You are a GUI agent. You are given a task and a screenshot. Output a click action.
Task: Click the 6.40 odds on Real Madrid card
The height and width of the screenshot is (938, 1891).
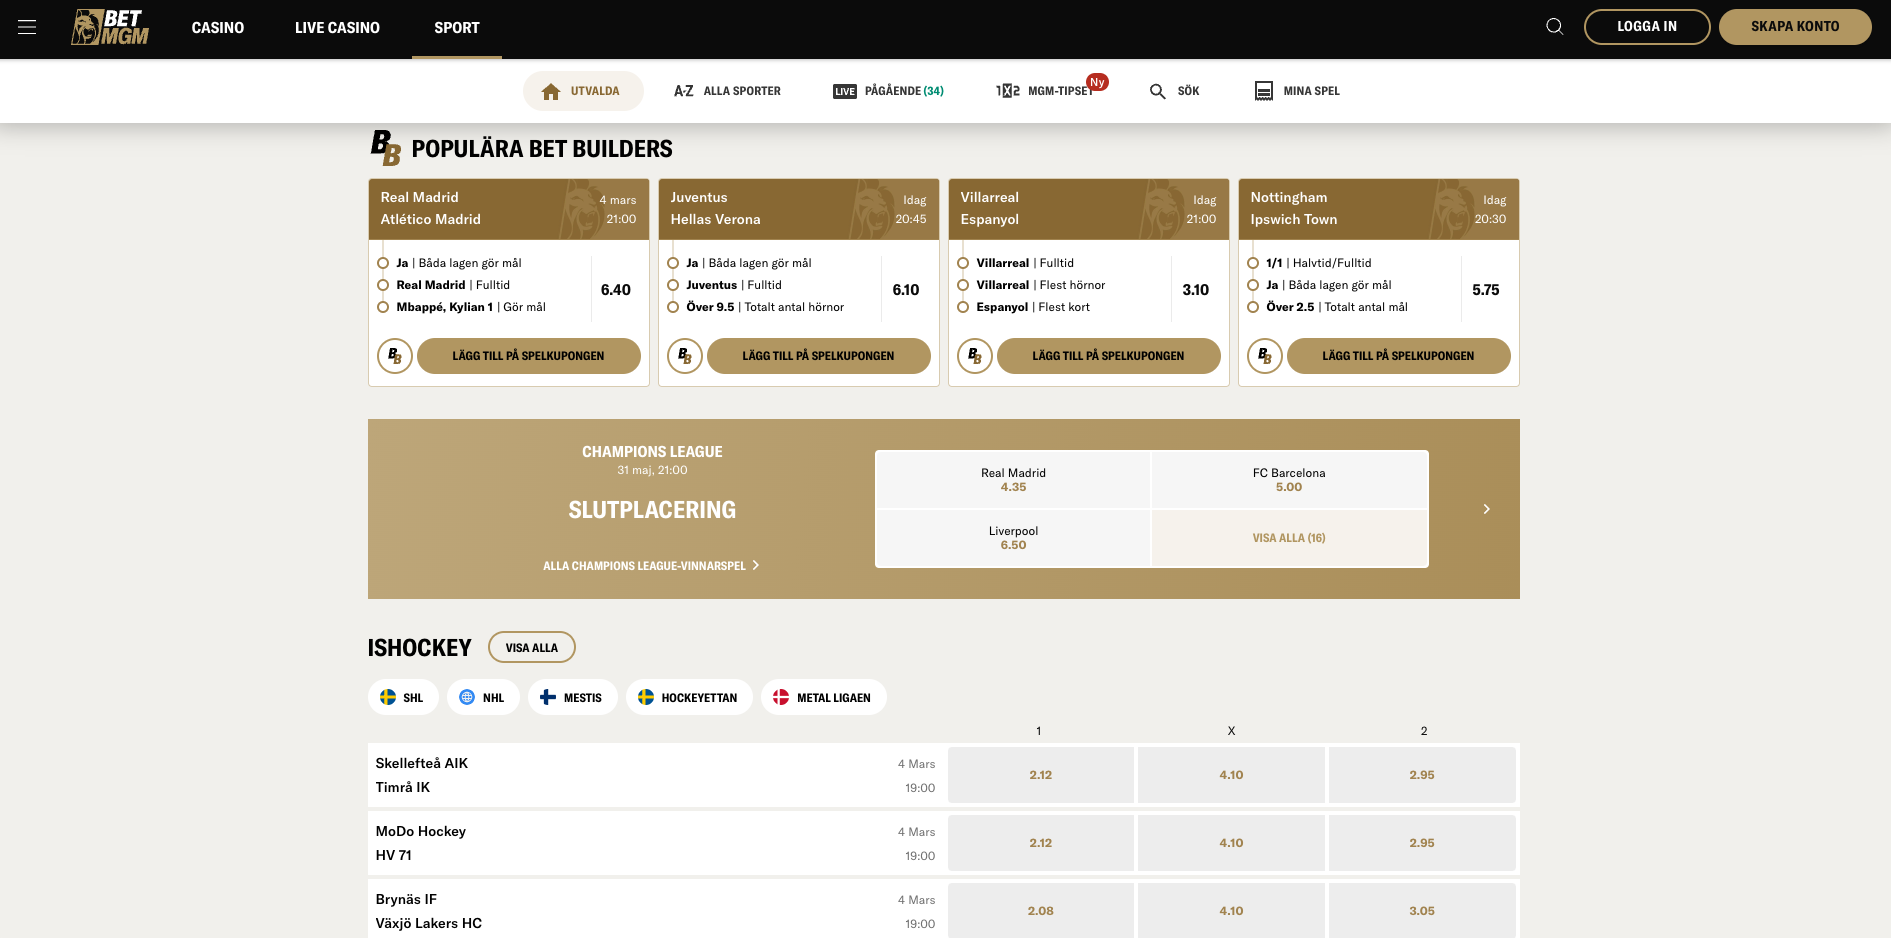click(616, 290)
